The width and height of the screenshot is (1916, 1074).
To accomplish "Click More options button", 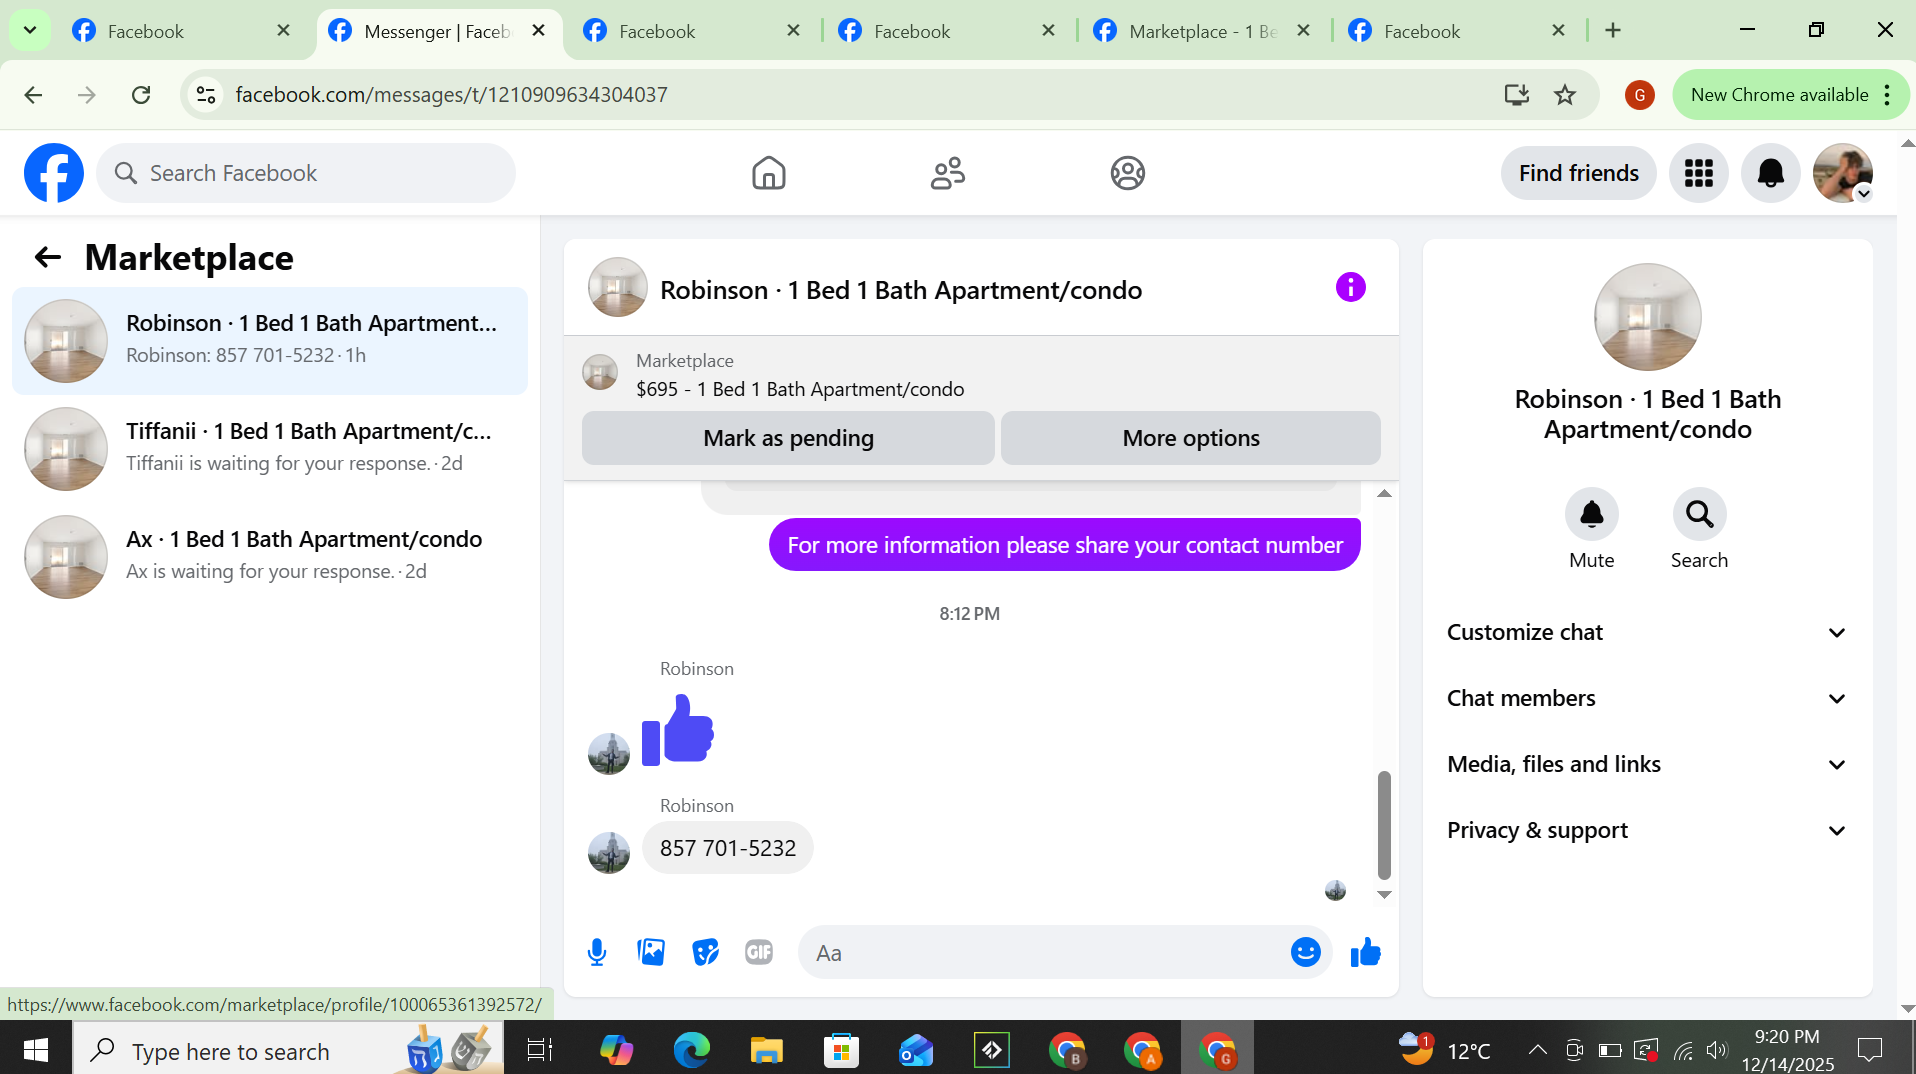I will point(1190,438).
